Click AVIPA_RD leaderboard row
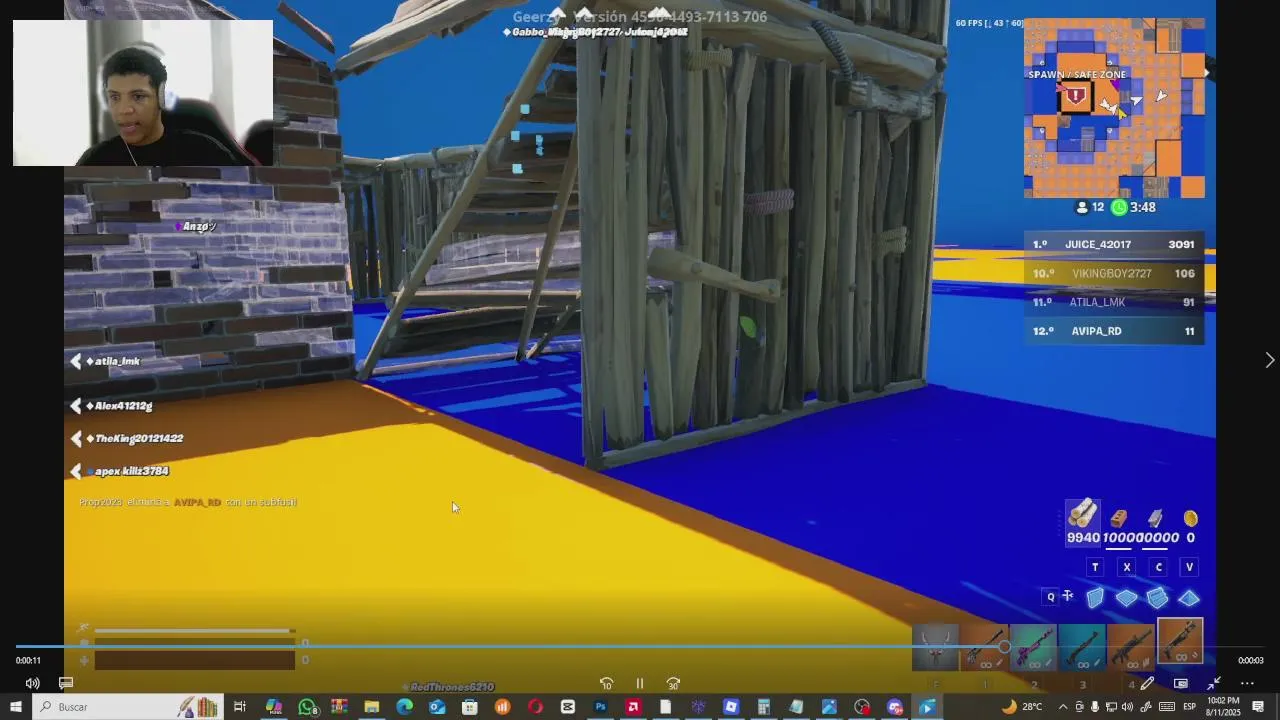 1114,331
